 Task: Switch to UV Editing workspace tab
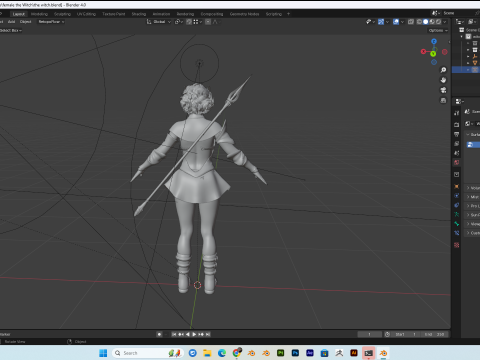(86, 14)
